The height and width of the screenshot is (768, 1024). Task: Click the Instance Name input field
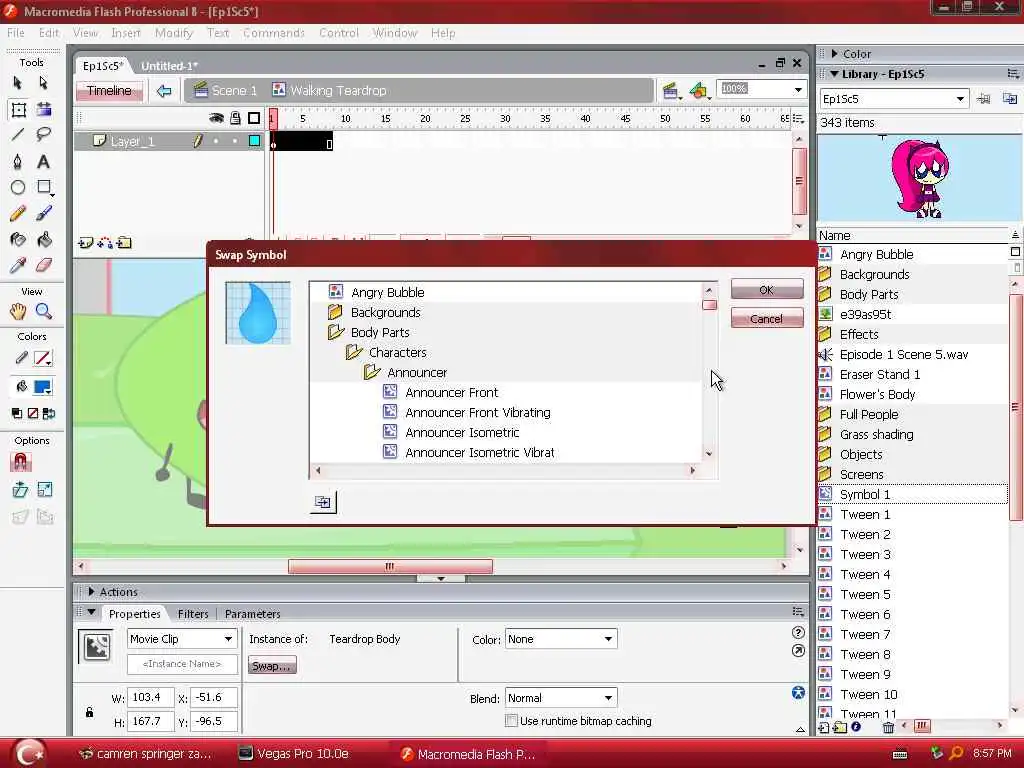pyautogui.click(x=182, y=664)
